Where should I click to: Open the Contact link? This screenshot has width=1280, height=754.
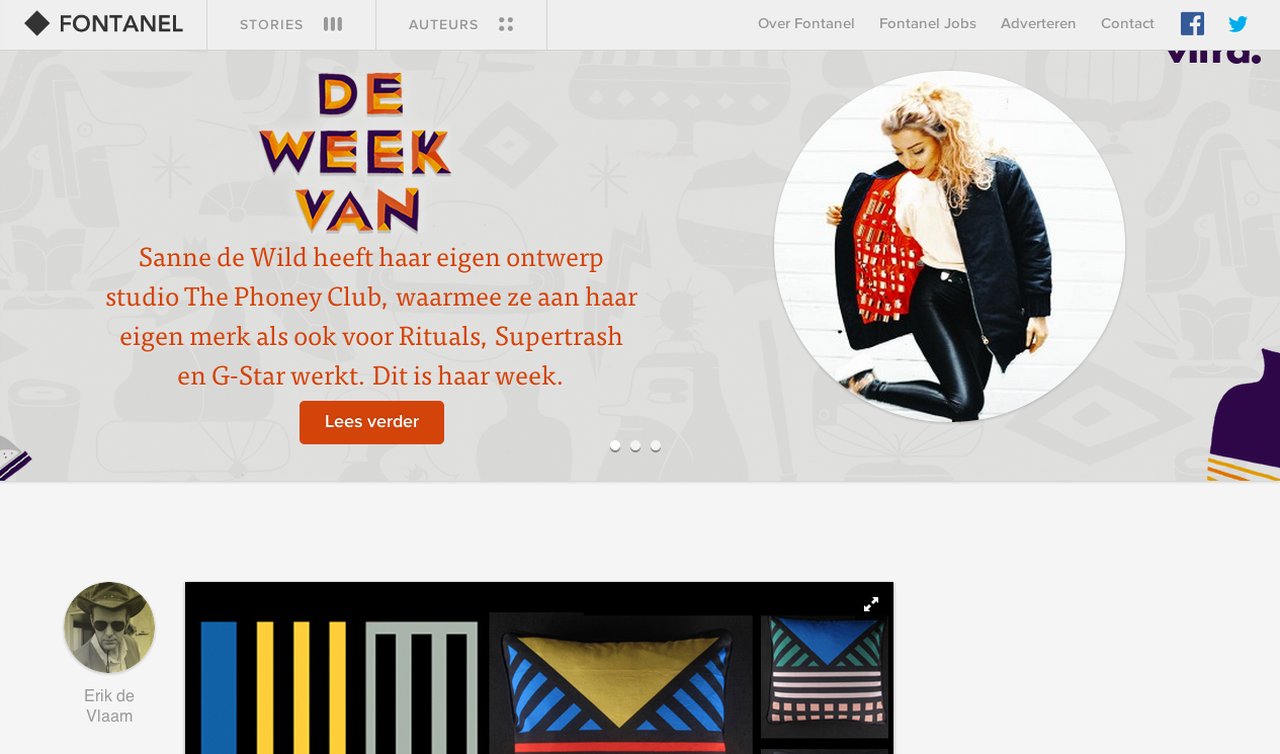coord(1127,24)
